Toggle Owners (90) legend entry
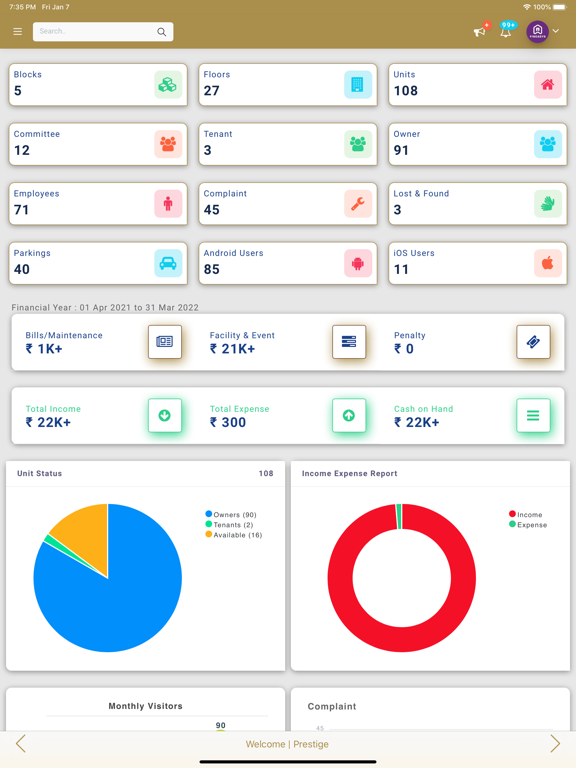Screen dimensions: 576x768 click(x=231, y=514)
